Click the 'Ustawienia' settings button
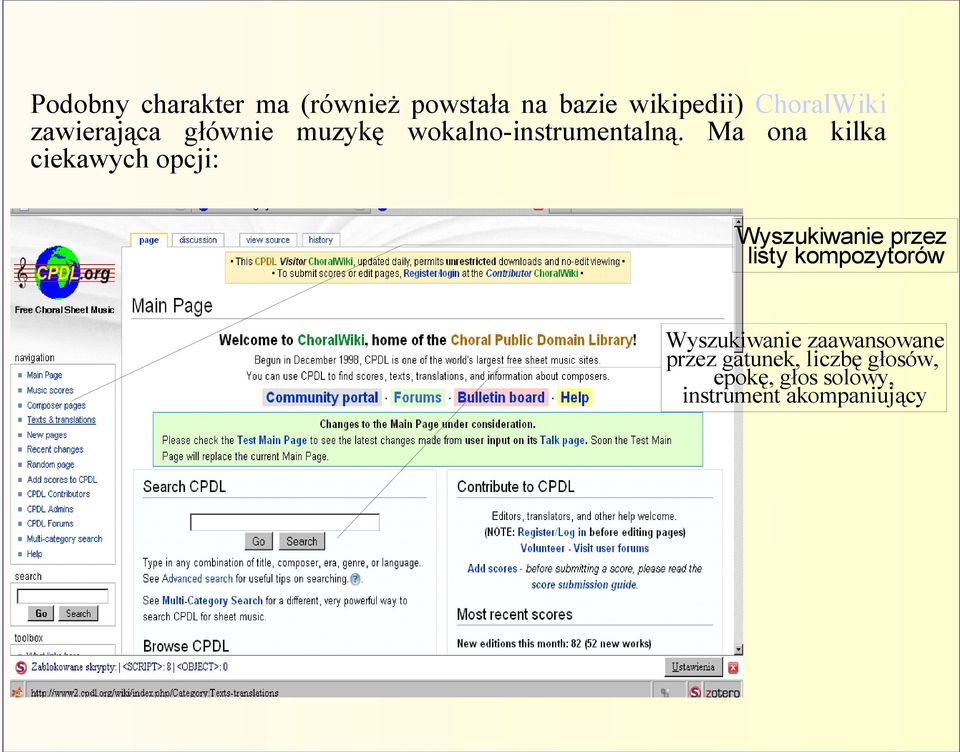The height and width of the screenshot is (752, 960). coord(693,667)
